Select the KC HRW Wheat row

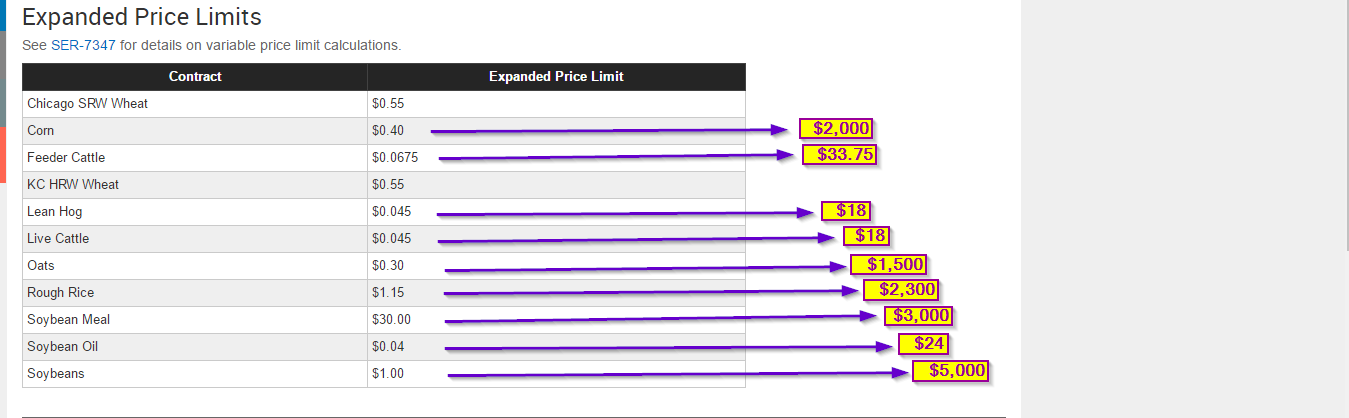[384, 185]
